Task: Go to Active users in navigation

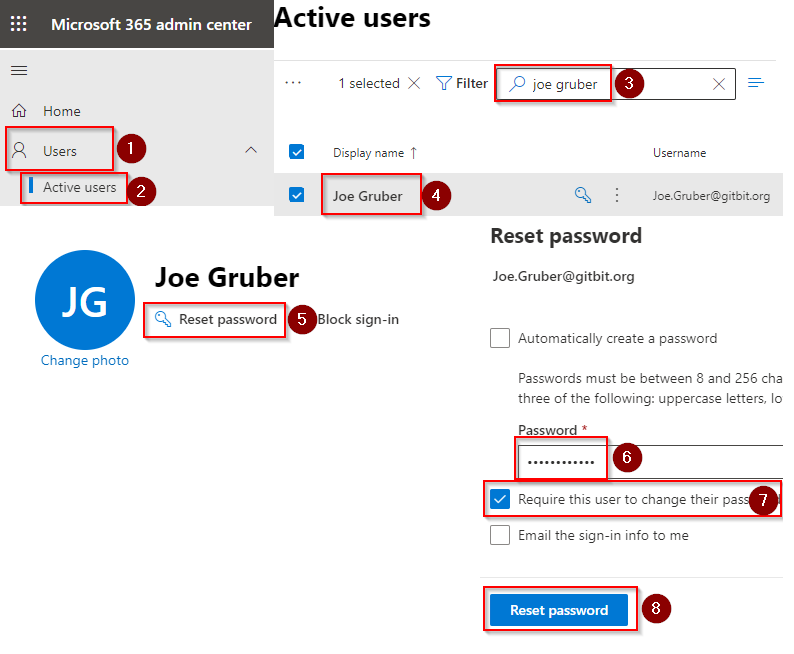Action: 79,187
